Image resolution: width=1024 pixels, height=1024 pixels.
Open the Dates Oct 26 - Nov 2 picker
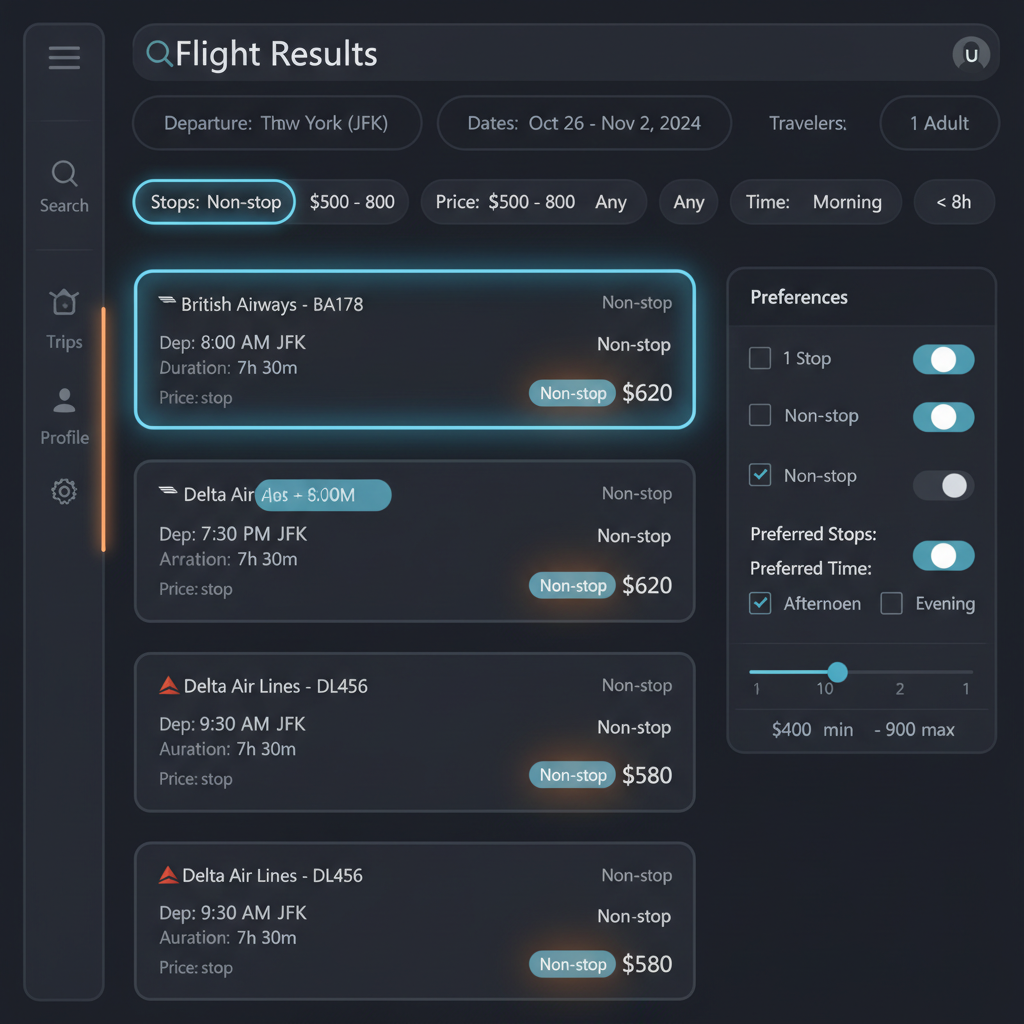(x=584, y=123)
